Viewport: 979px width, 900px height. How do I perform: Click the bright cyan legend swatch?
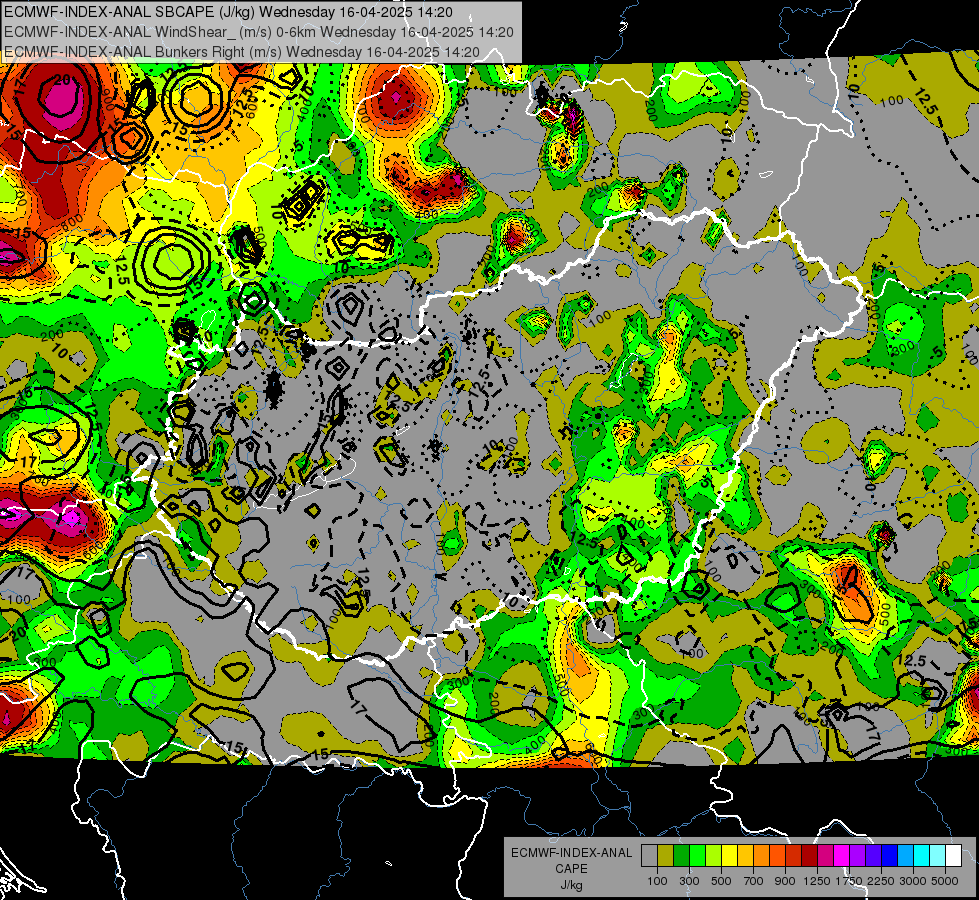coord(922,856)
